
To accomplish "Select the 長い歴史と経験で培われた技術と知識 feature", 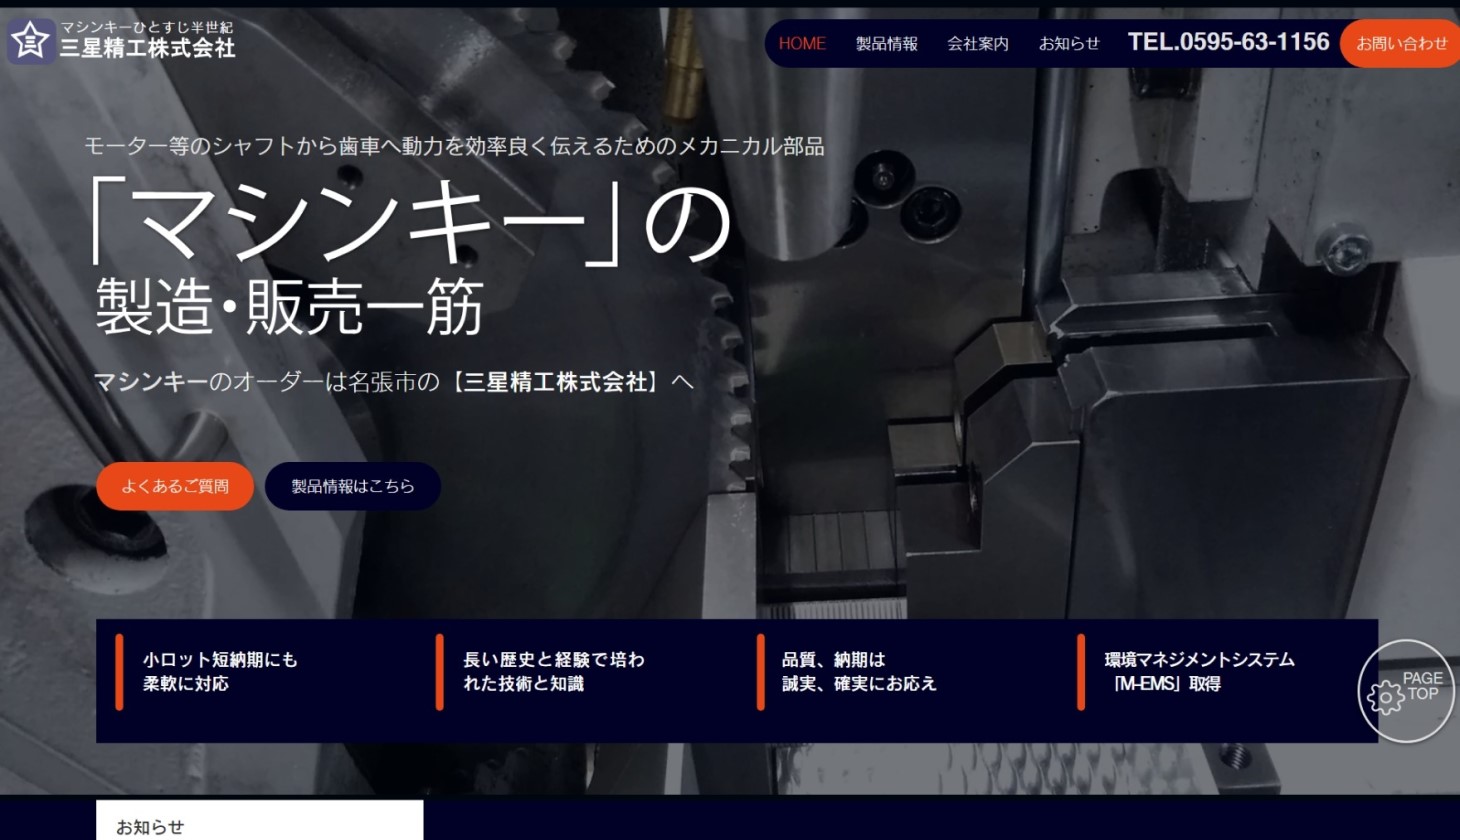I will tap(553, 671).
